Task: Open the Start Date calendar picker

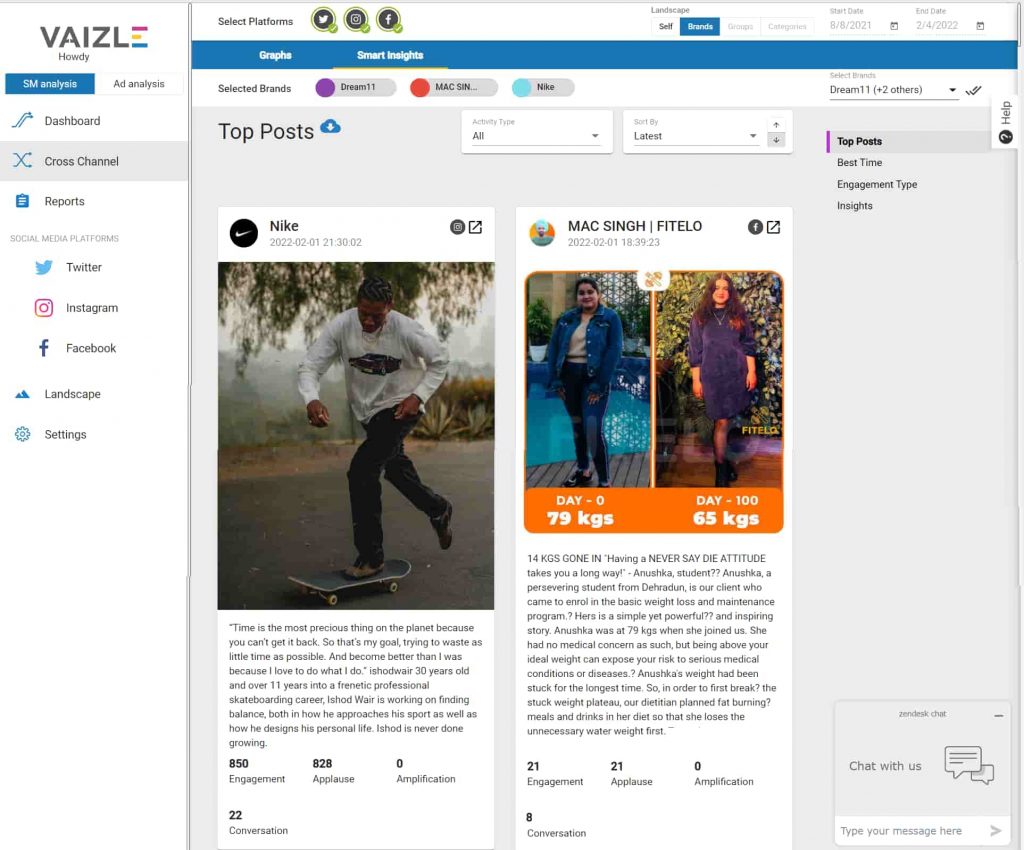Action: [x=894, y=25]
